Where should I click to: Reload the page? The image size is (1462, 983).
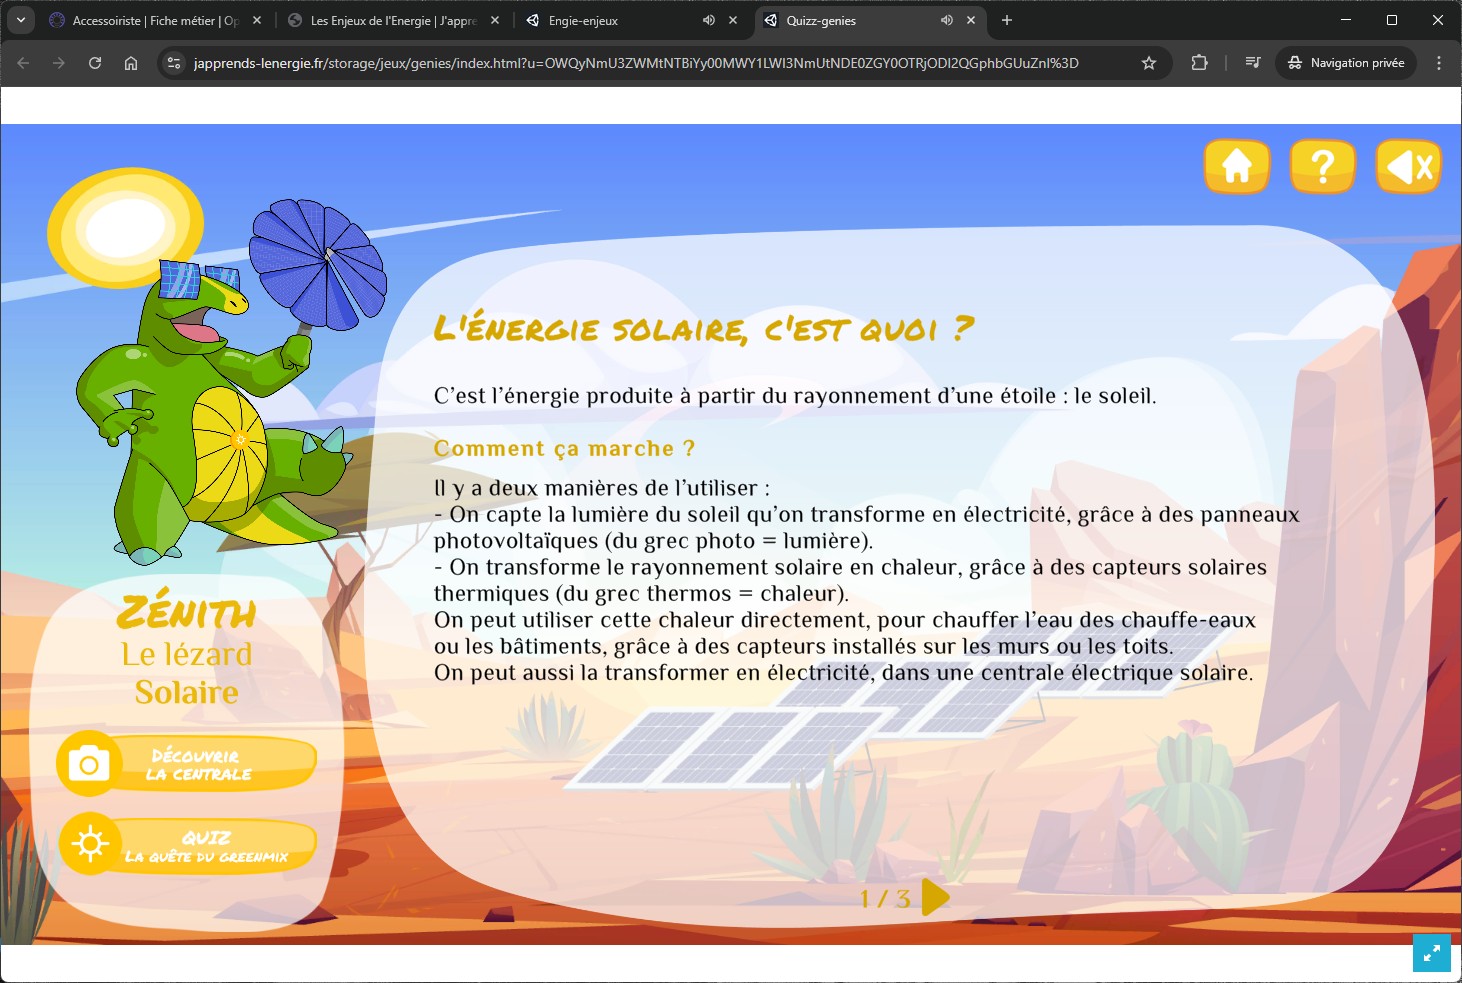(95, 63)
